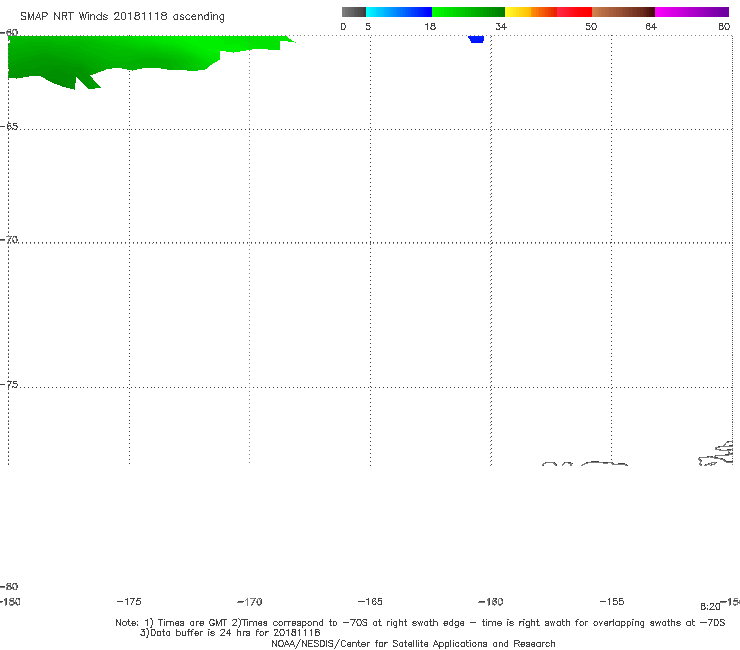Click the latitude label '-80' on the left axis

click(x=9, y=587)
